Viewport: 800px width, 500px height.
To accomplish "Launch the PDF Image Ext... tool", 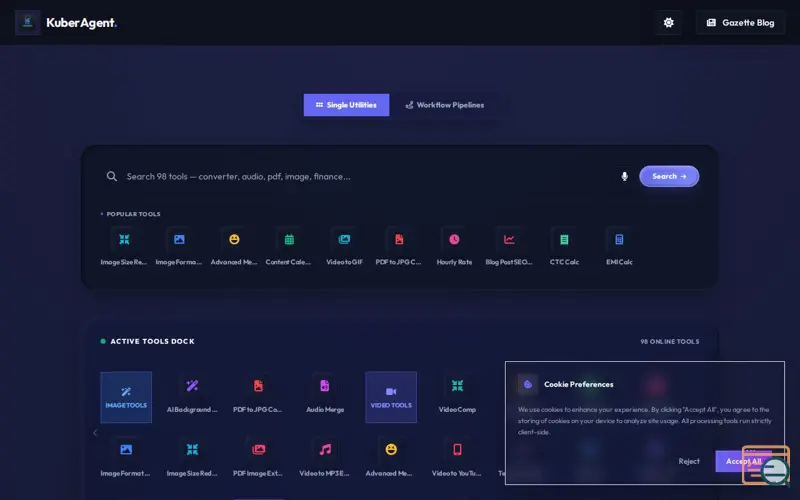I will click(x=258, y=459).
